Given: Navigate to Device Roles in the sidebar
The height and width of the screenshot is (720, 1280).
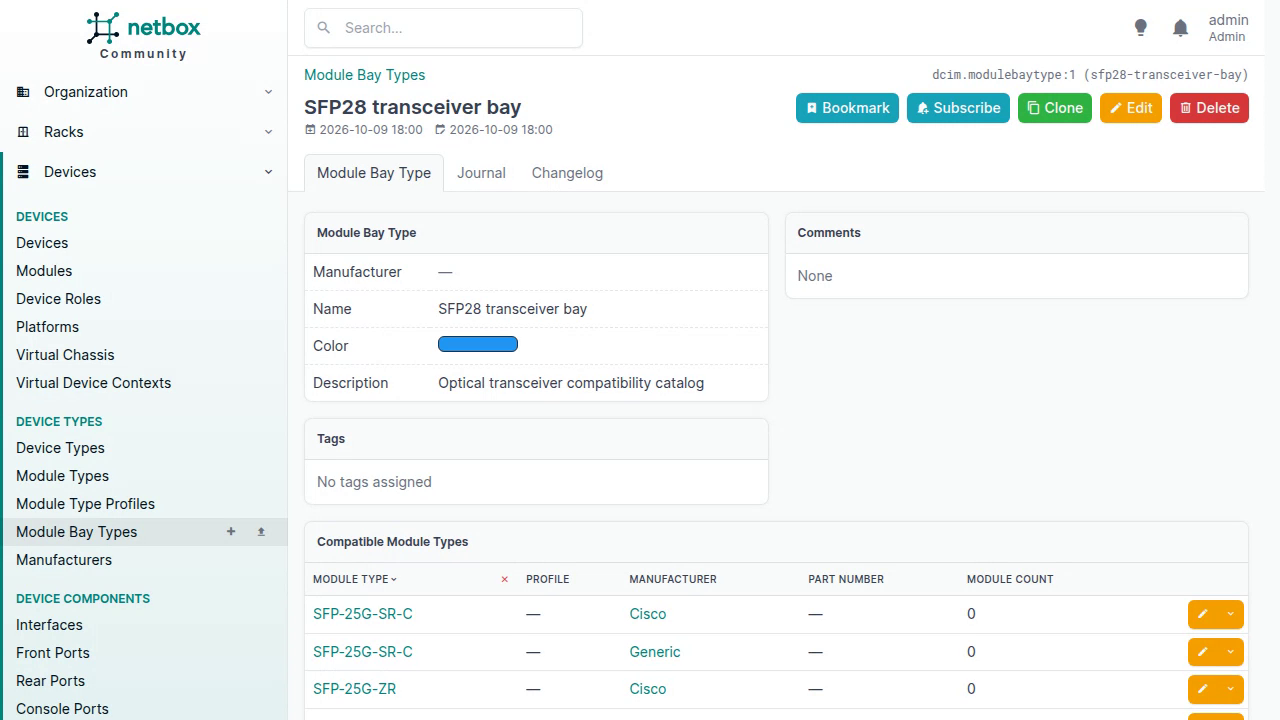Looking at the screenshot, I should [x=58, y=299].
